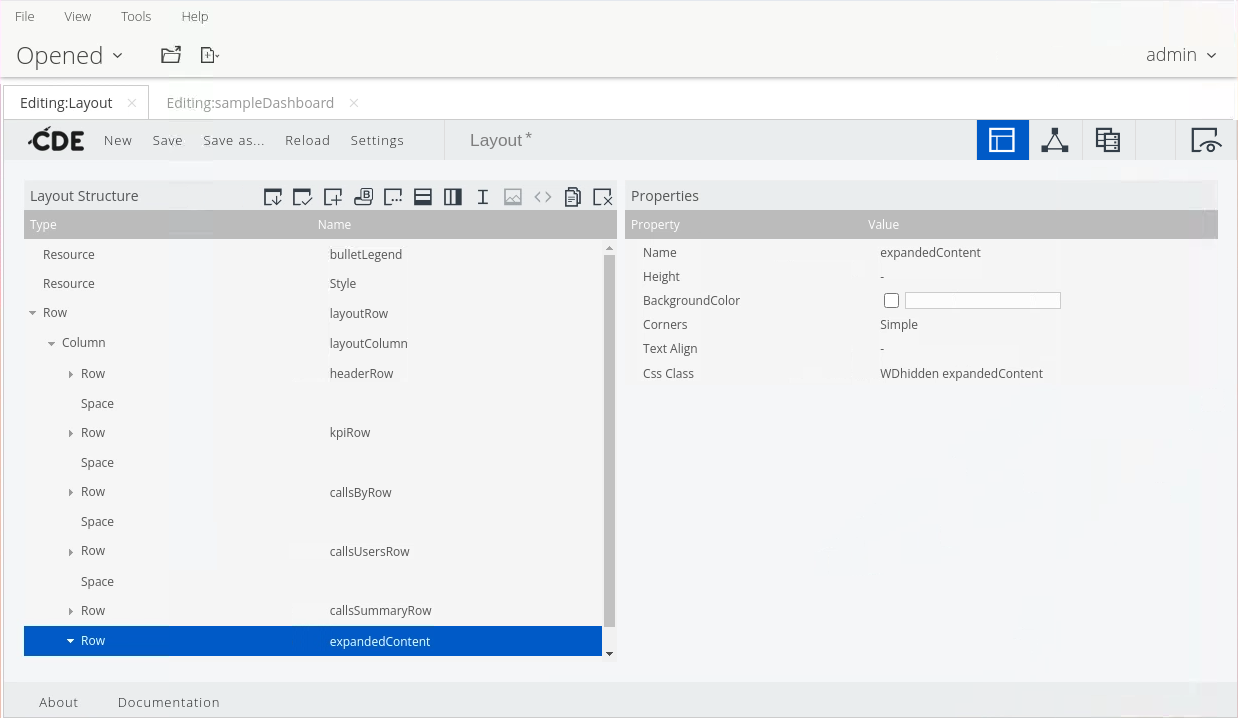Click the BackgroundColor value field

982,300
